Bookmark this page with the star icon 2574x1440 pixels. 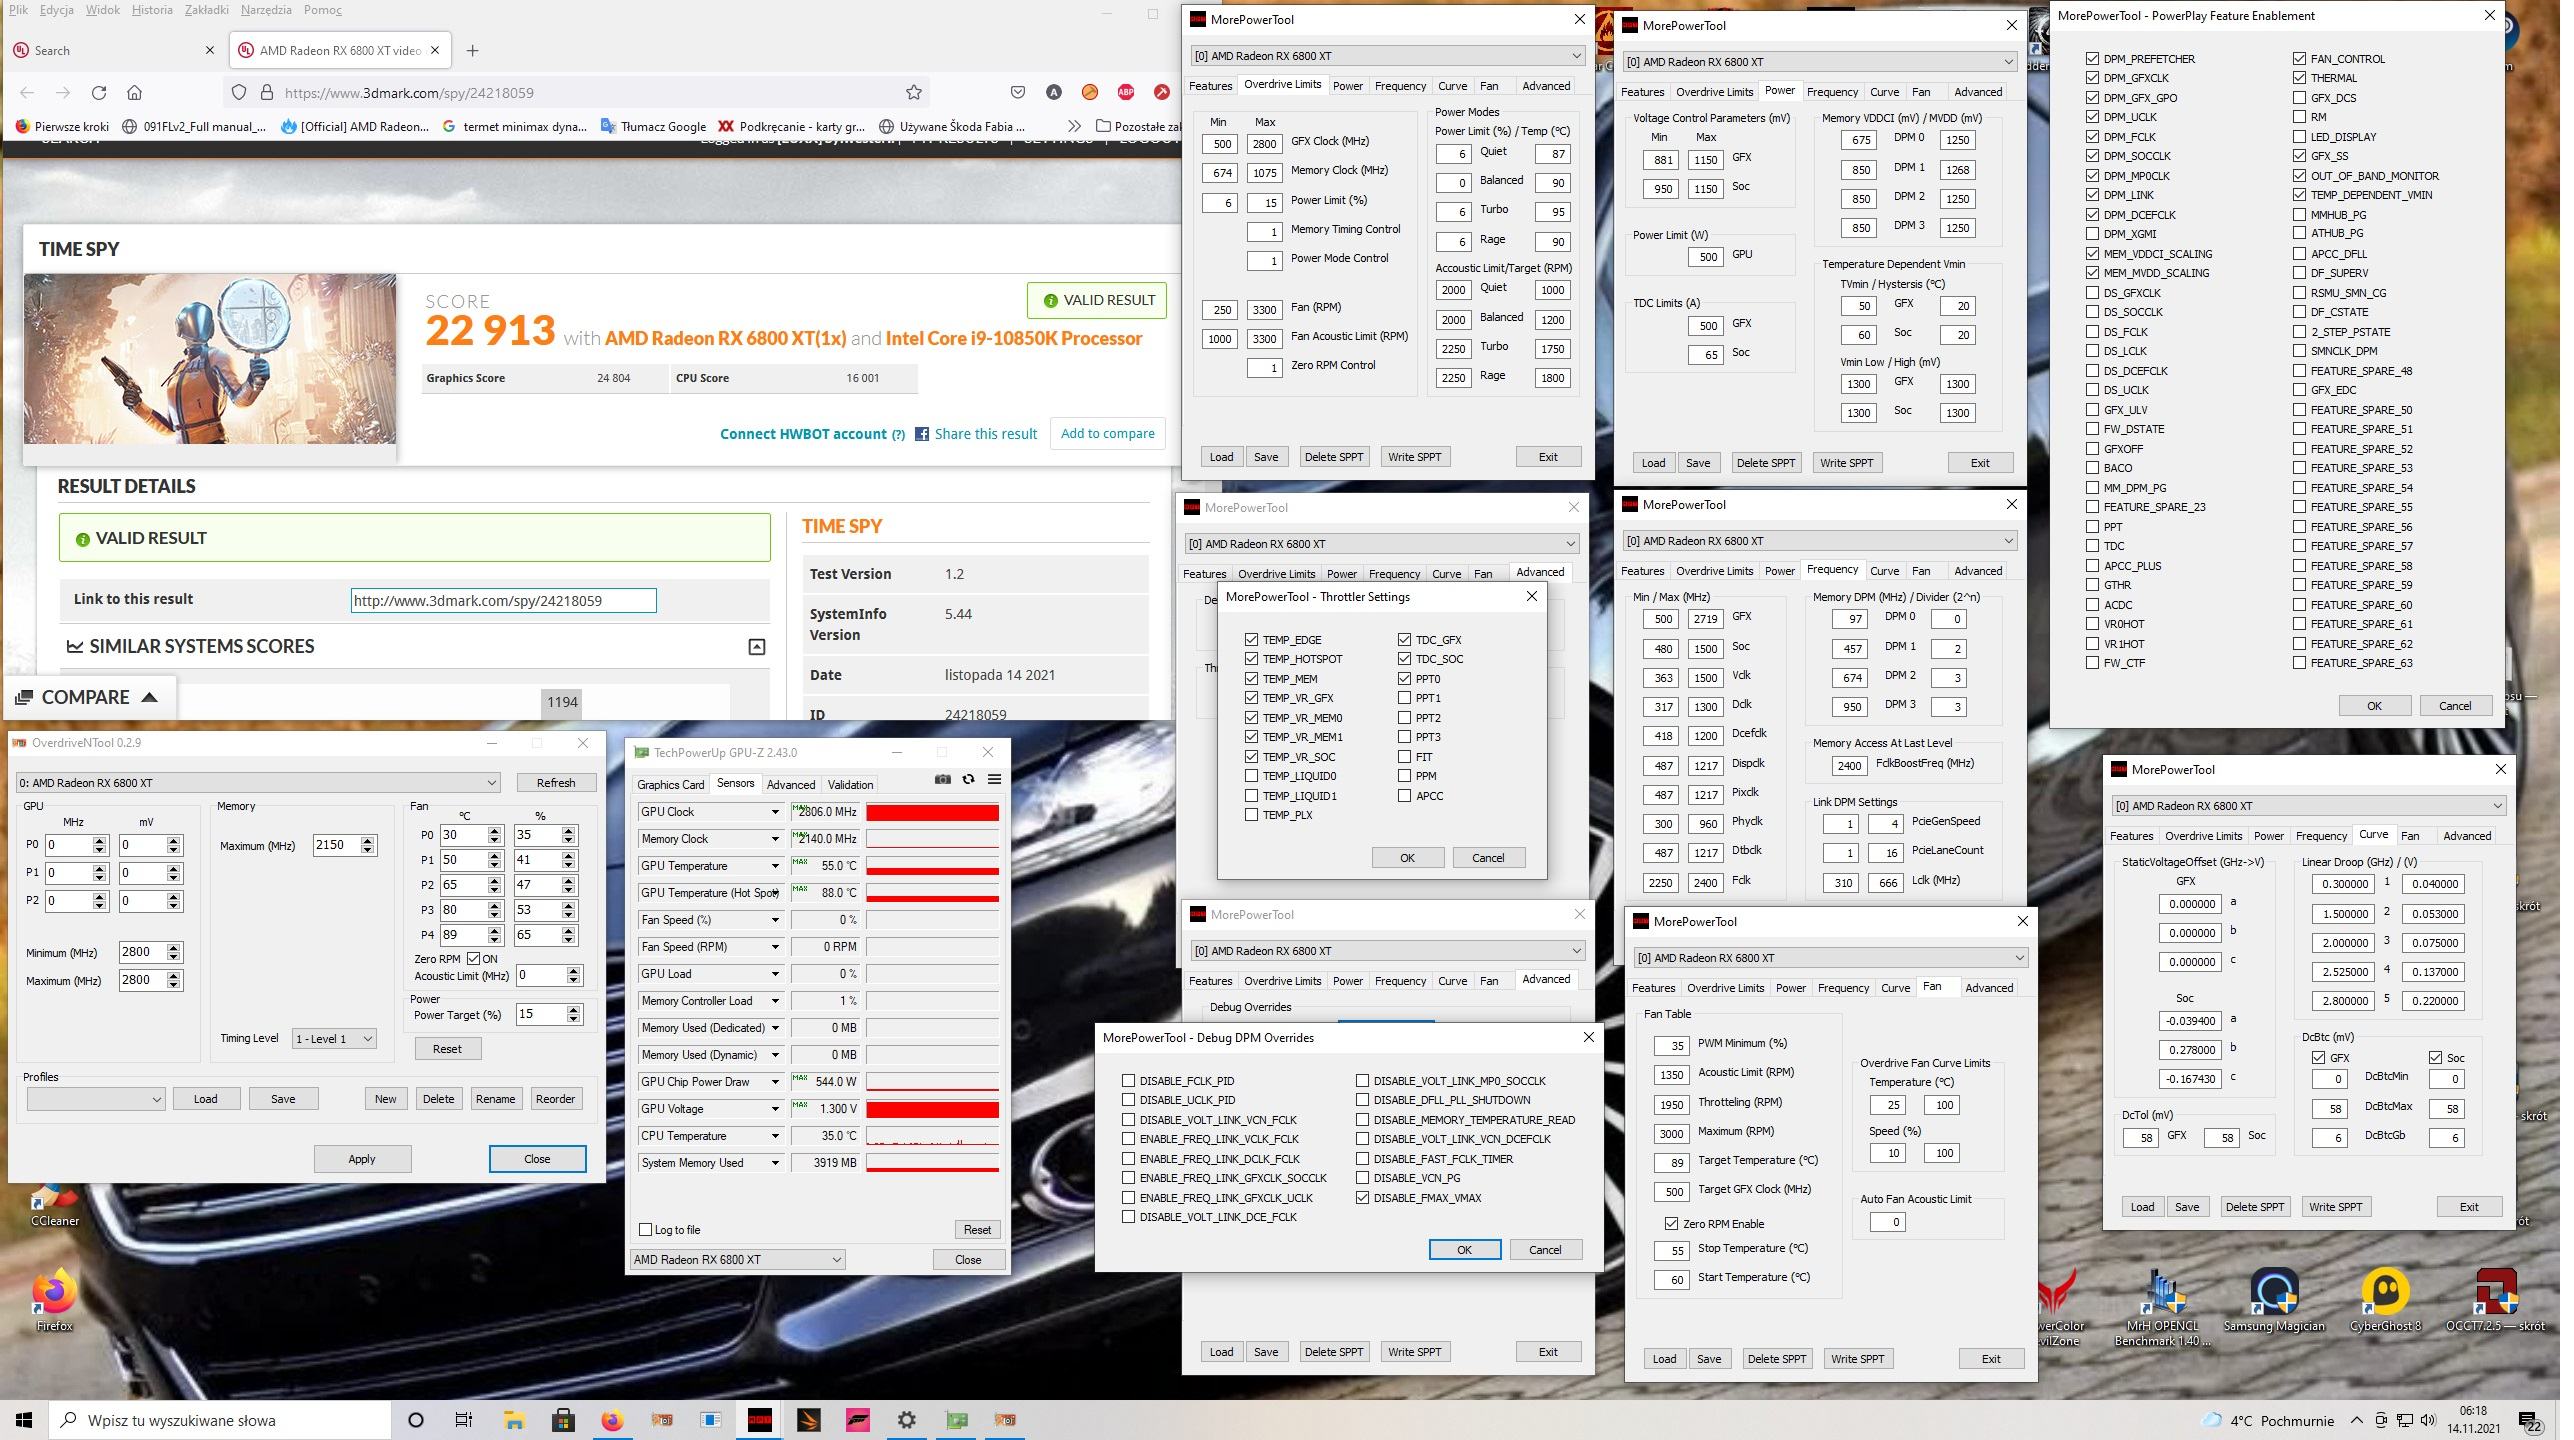coord(913,93)
